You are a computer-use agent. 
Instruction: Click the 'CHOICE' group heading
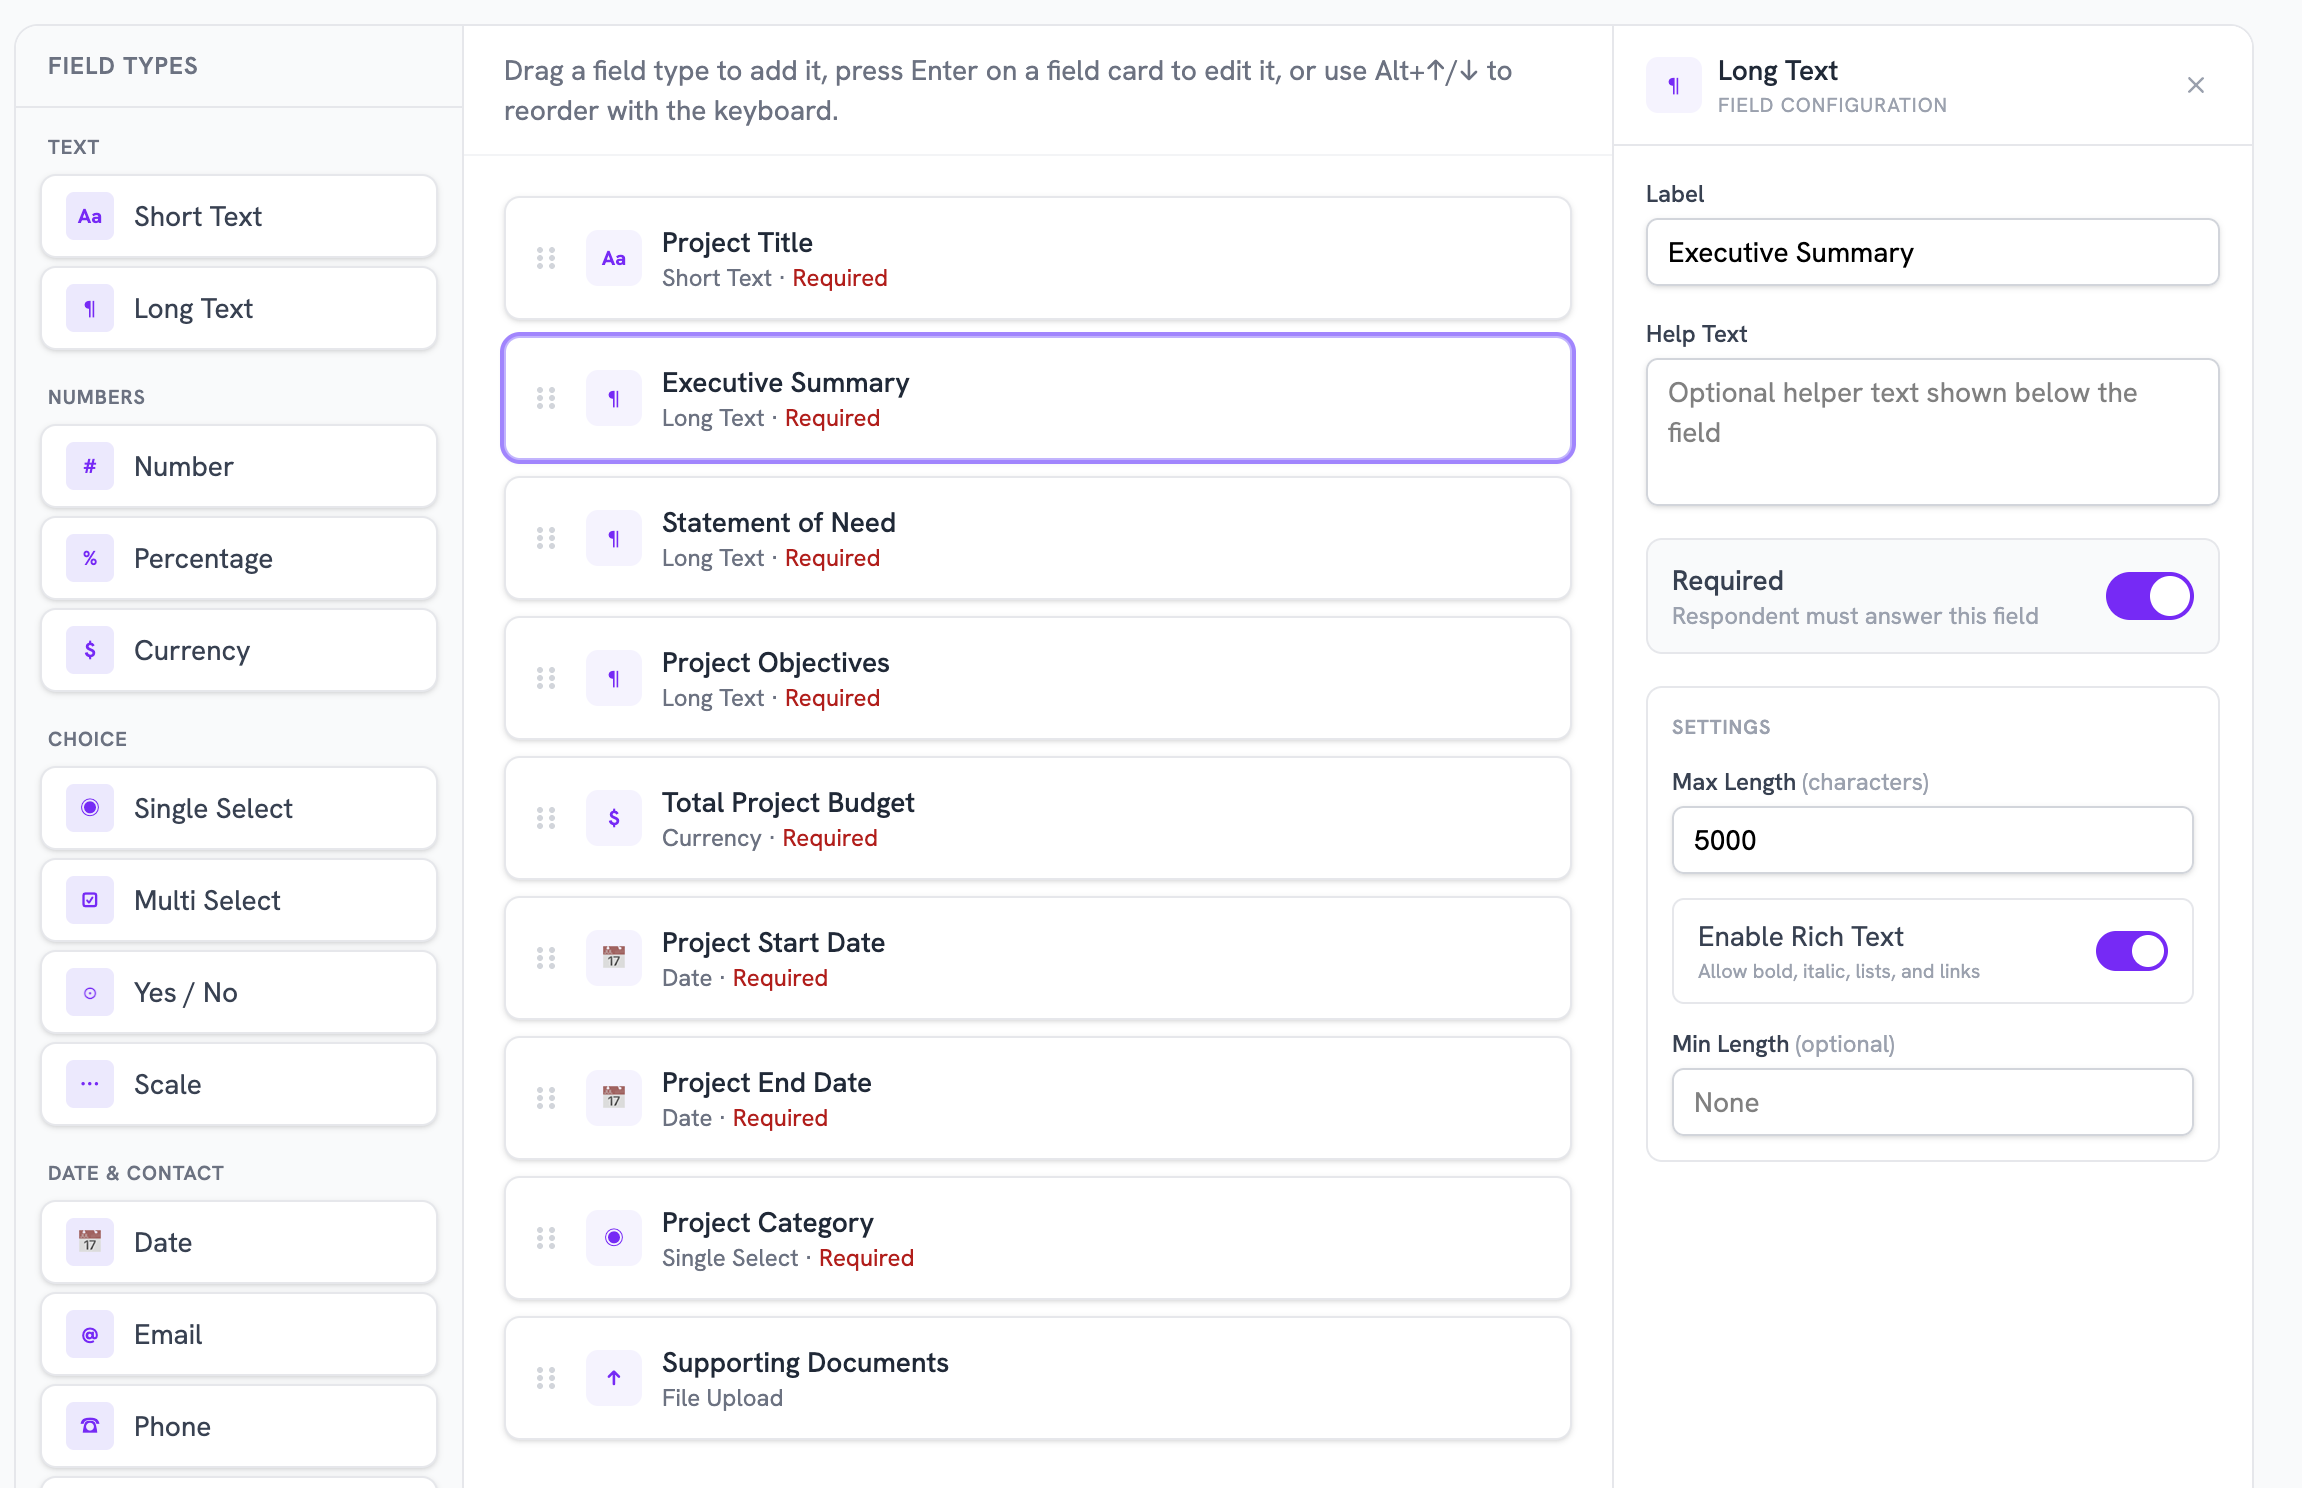coord(88,740)
